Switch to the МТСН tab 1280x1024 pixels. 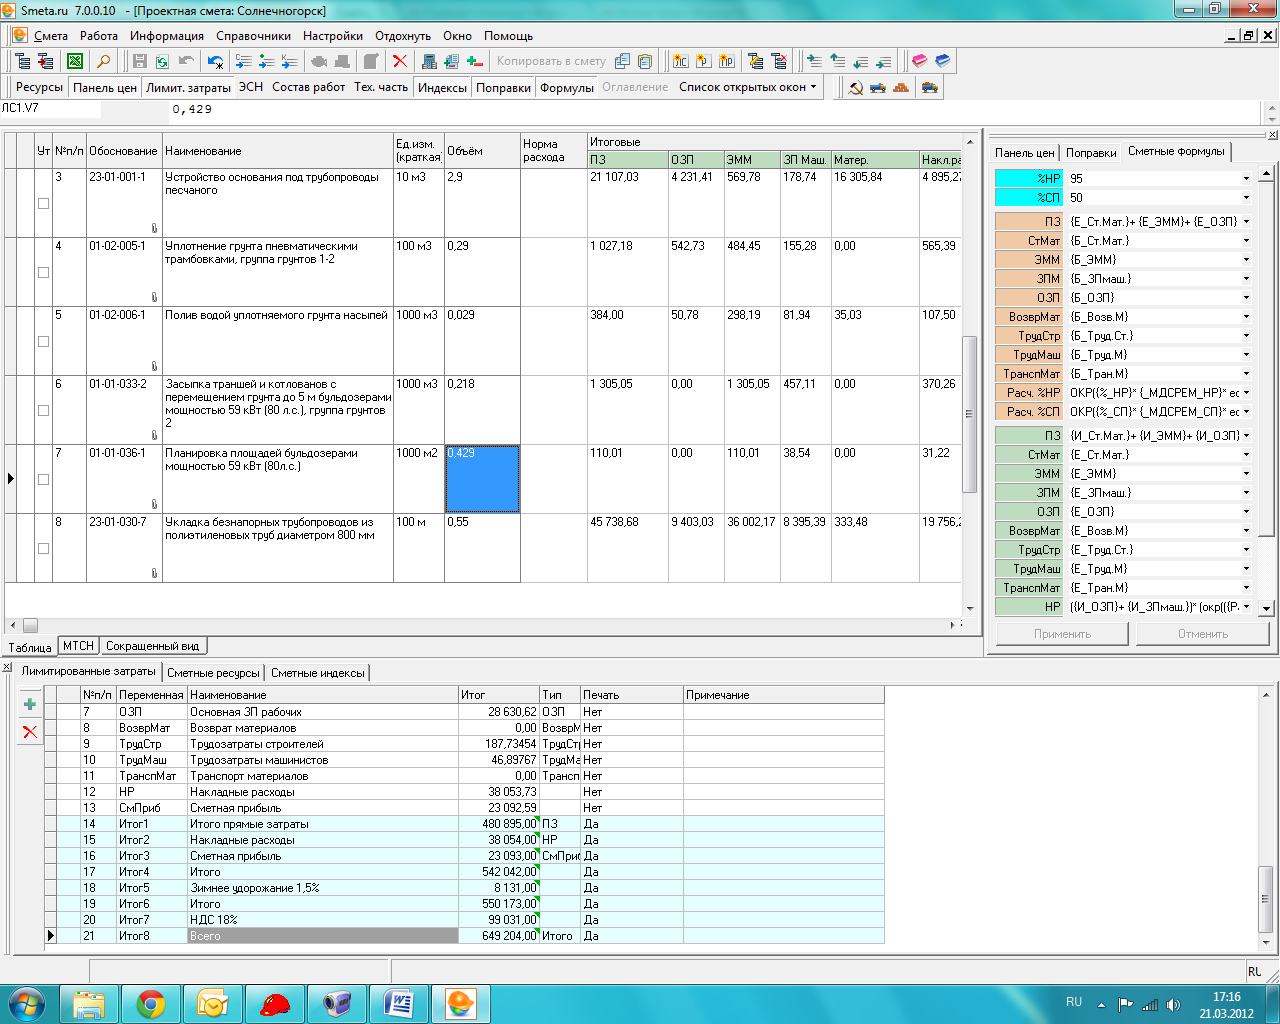tap(78, 646)
